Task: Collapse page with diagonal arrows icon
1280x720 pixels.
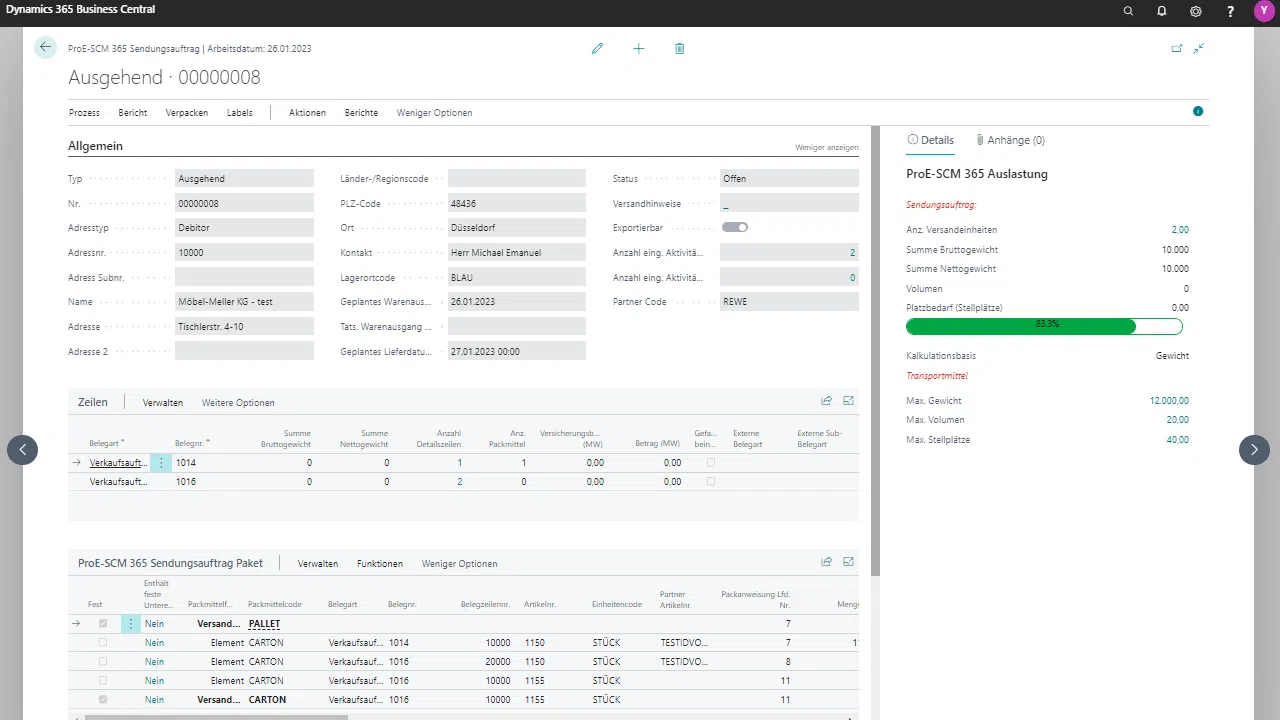Action: point(1198,48)
